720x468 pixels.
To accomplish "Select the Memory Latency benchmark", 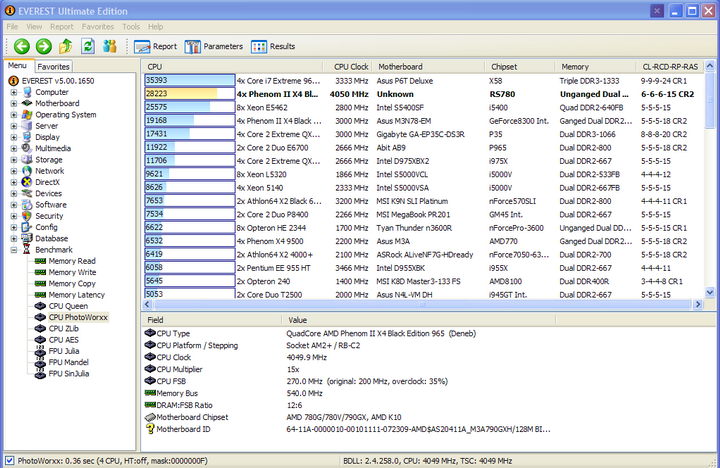I will (76, 295).
